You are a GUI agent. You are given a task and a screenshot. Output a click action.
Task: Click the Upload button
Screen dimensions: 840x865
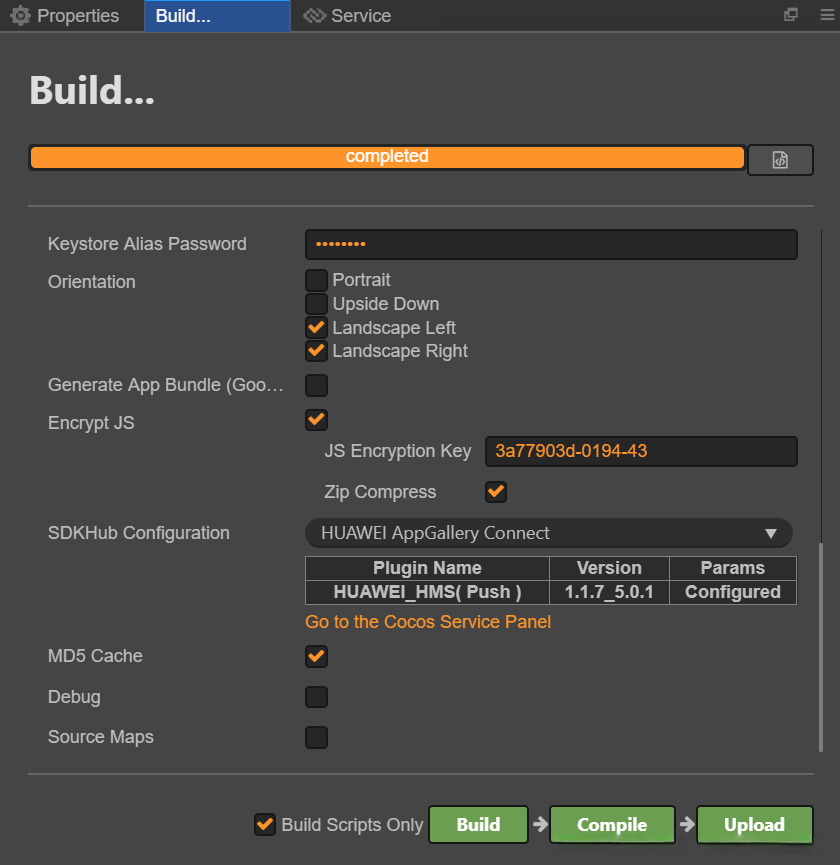[754, 825]
